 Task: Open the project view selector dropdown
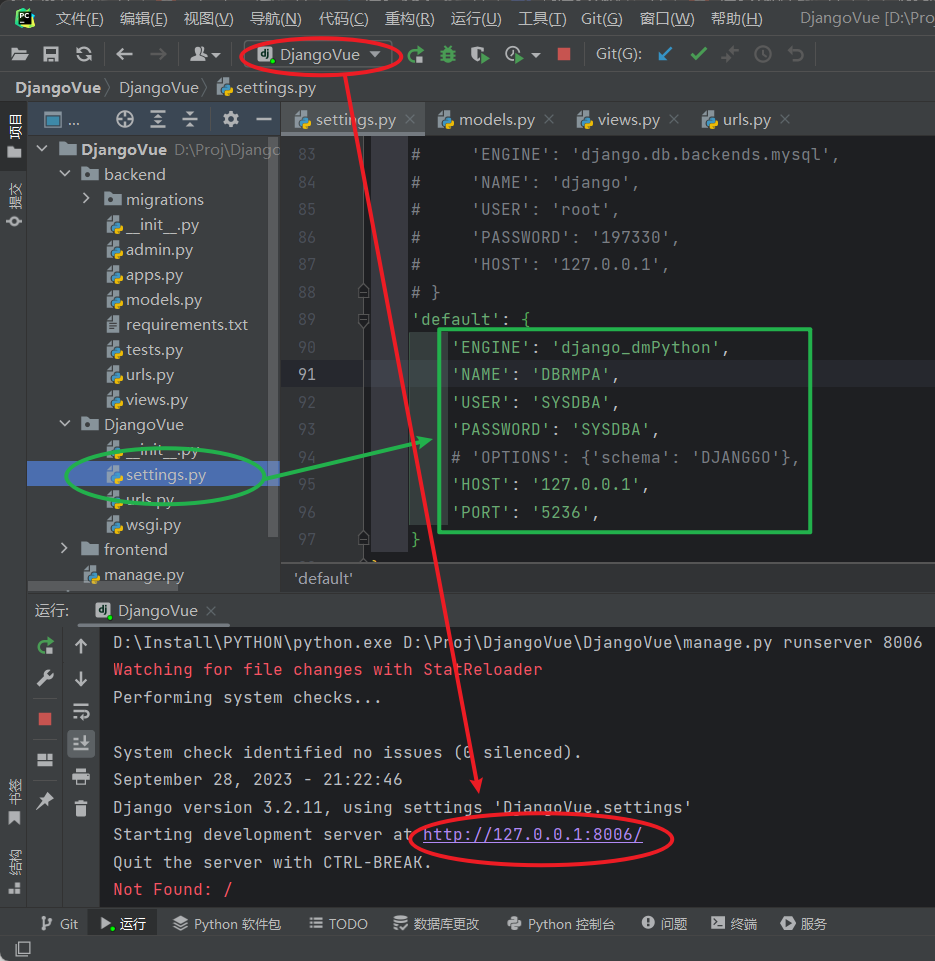pos(62,120)
